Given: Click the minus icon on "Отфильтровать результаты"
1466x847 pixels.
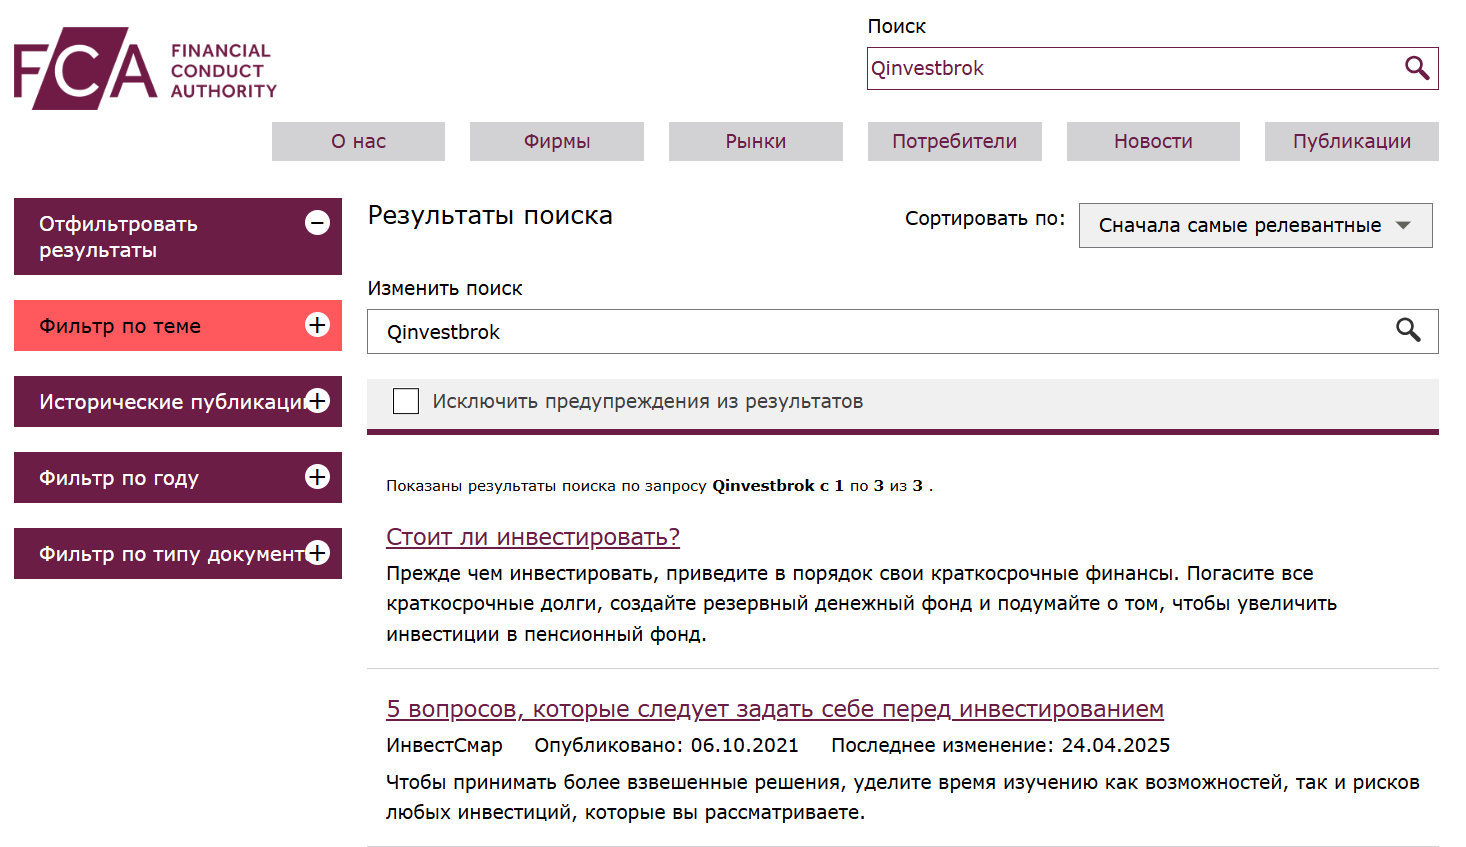Looking at the screenshot, I should coord(318,222).
